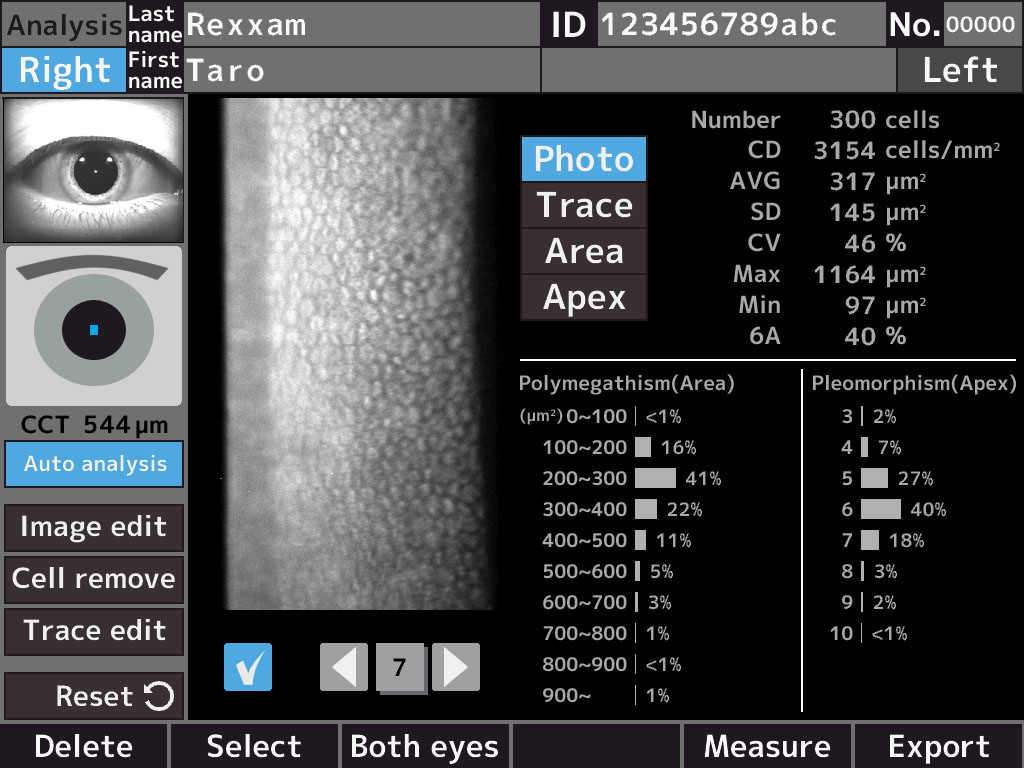Open Image edit

tap(94, 527)
